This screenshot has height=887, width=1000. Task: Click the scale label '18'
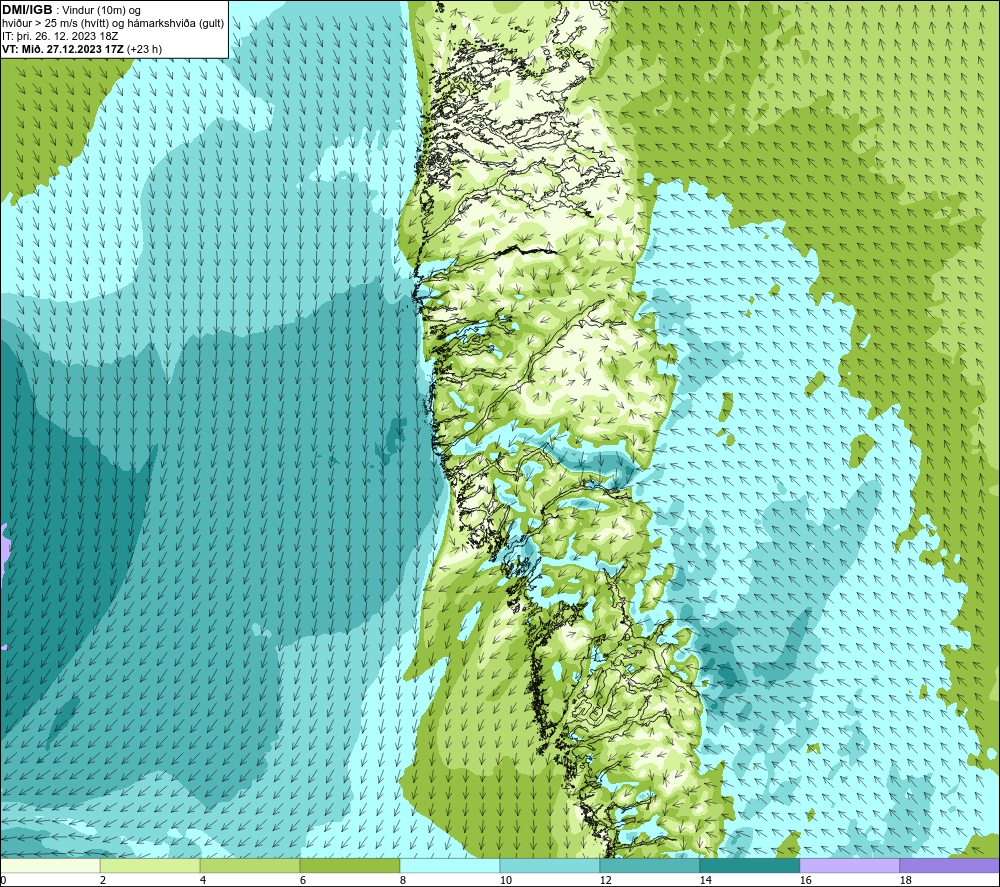pos(905,880)
